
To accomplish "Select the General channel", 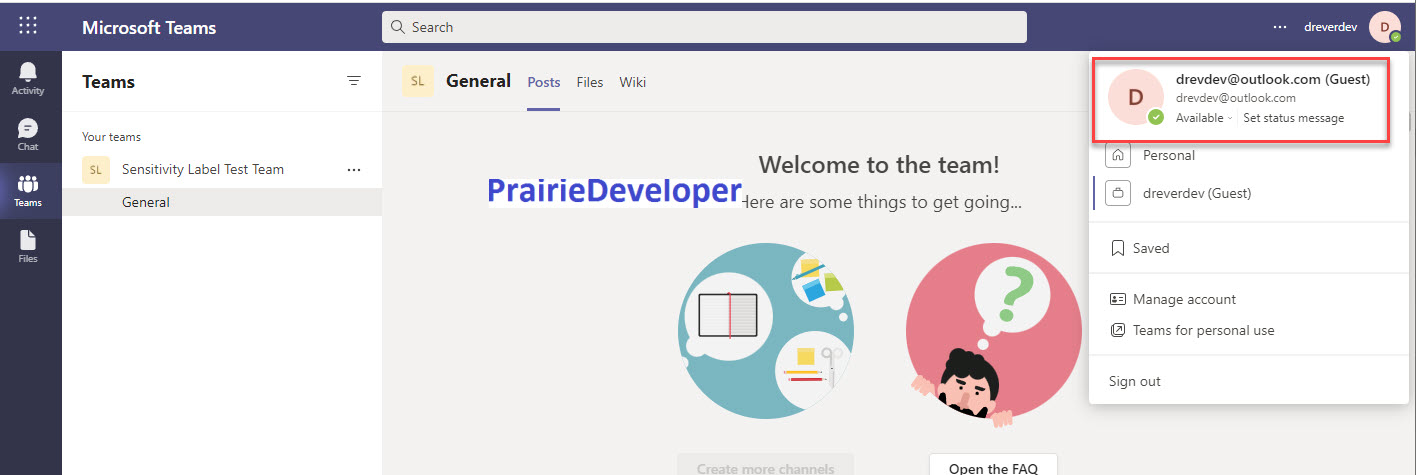I will click(x=222, y=202).
